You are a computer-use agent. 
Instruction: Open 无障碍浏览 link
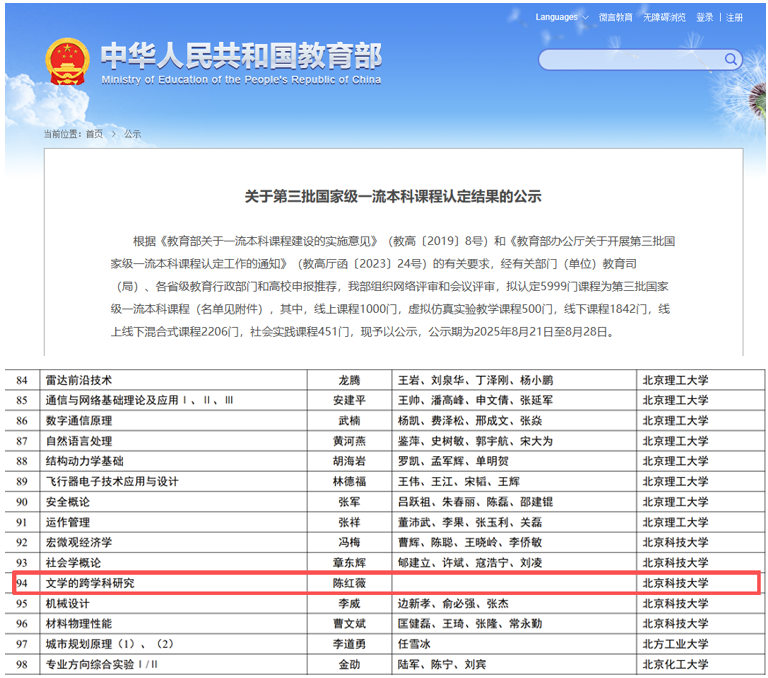pos(664,18)
